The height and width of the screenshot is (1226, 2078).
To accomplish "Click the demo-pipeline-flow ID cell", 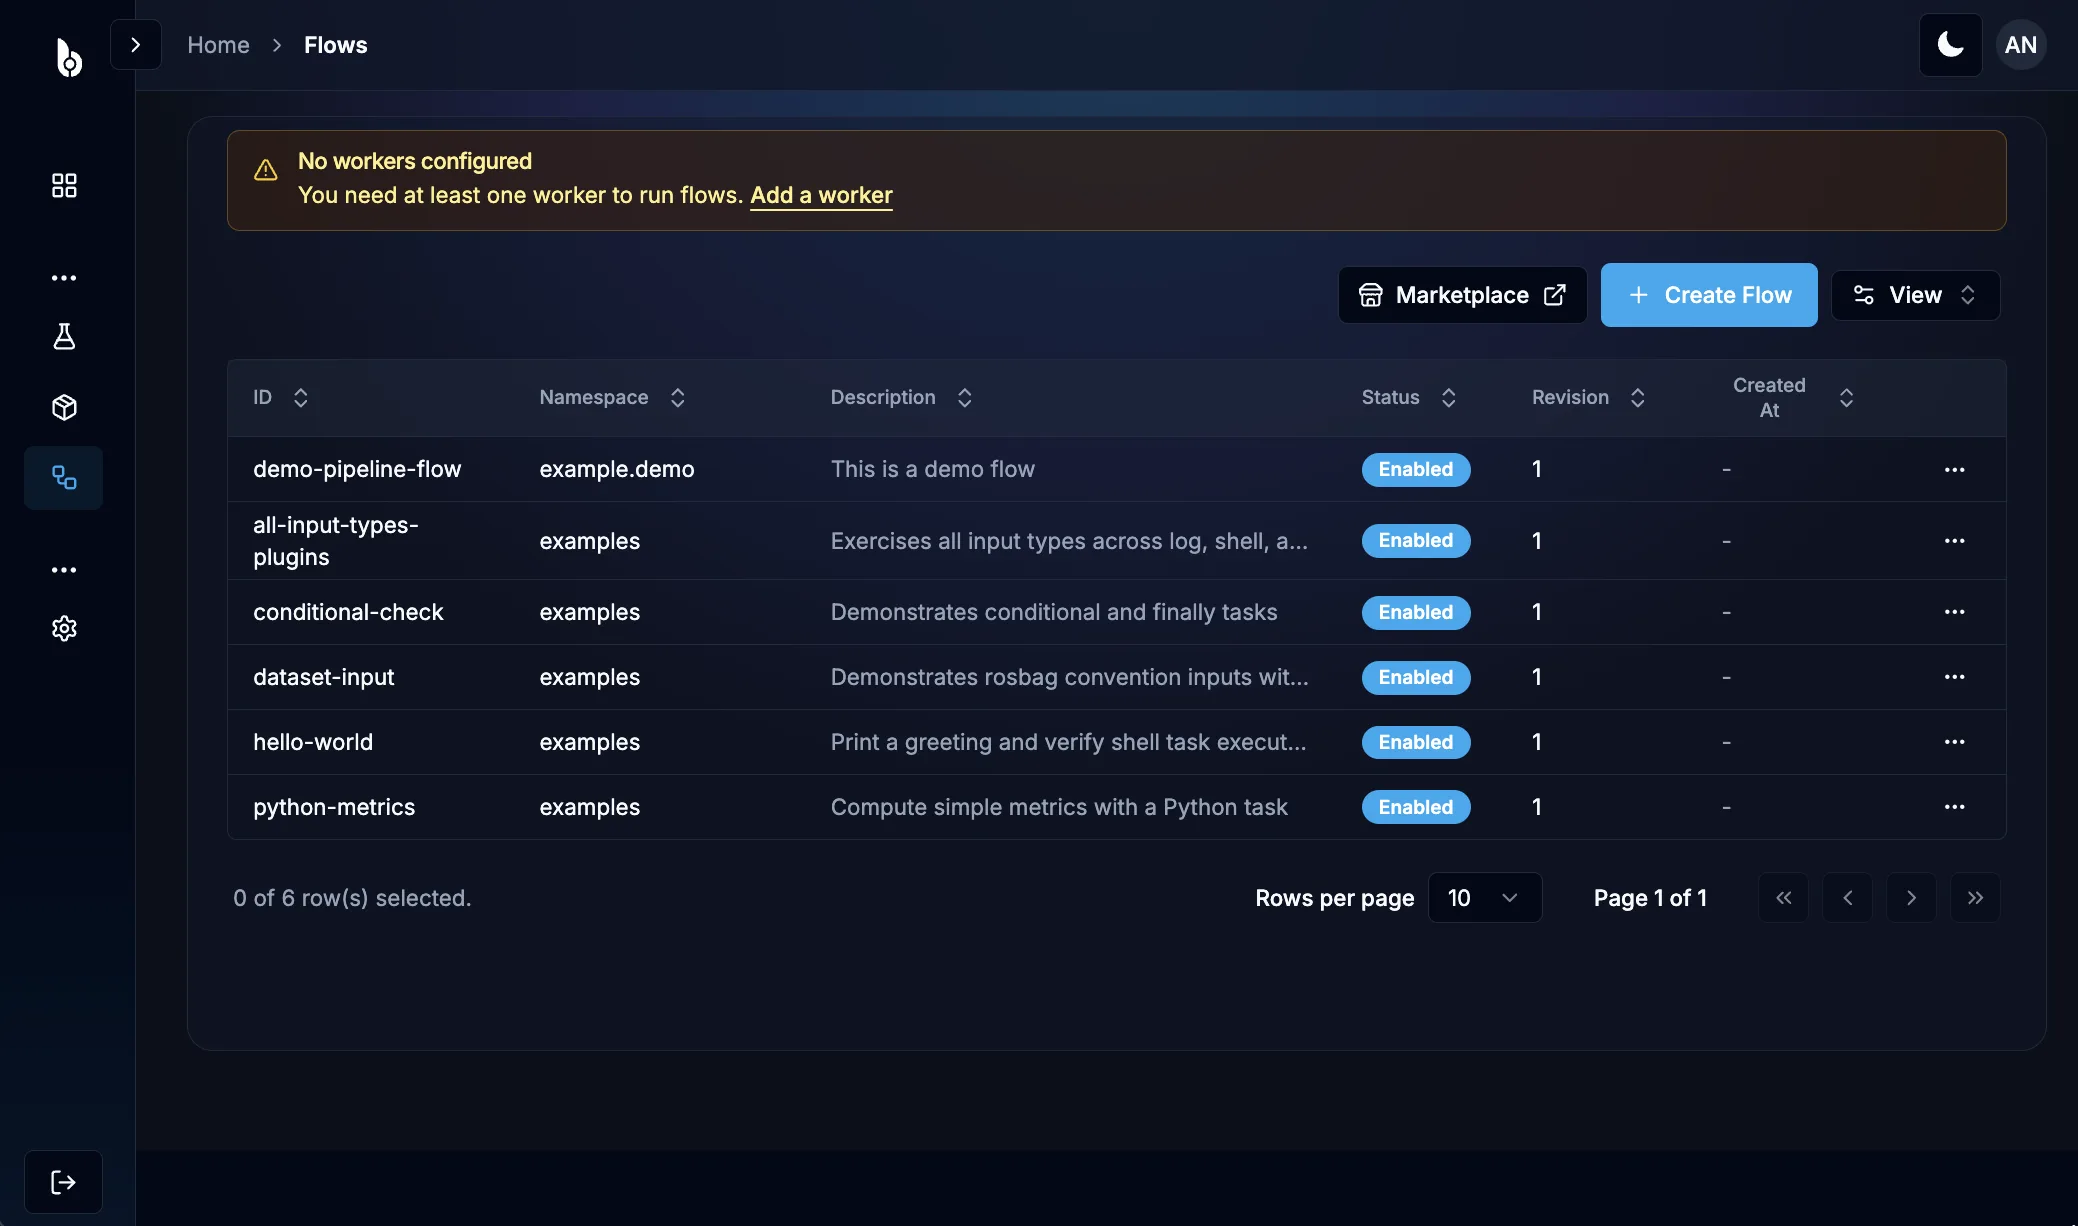I will [x=357, y=470].
